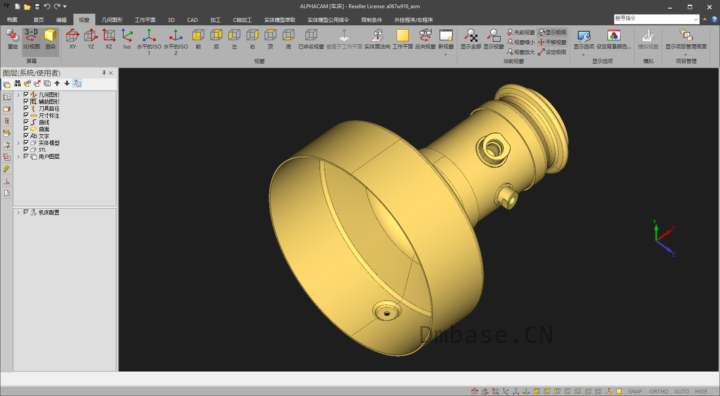Toggle the 曲线 layer checkbox

point(26,122)
